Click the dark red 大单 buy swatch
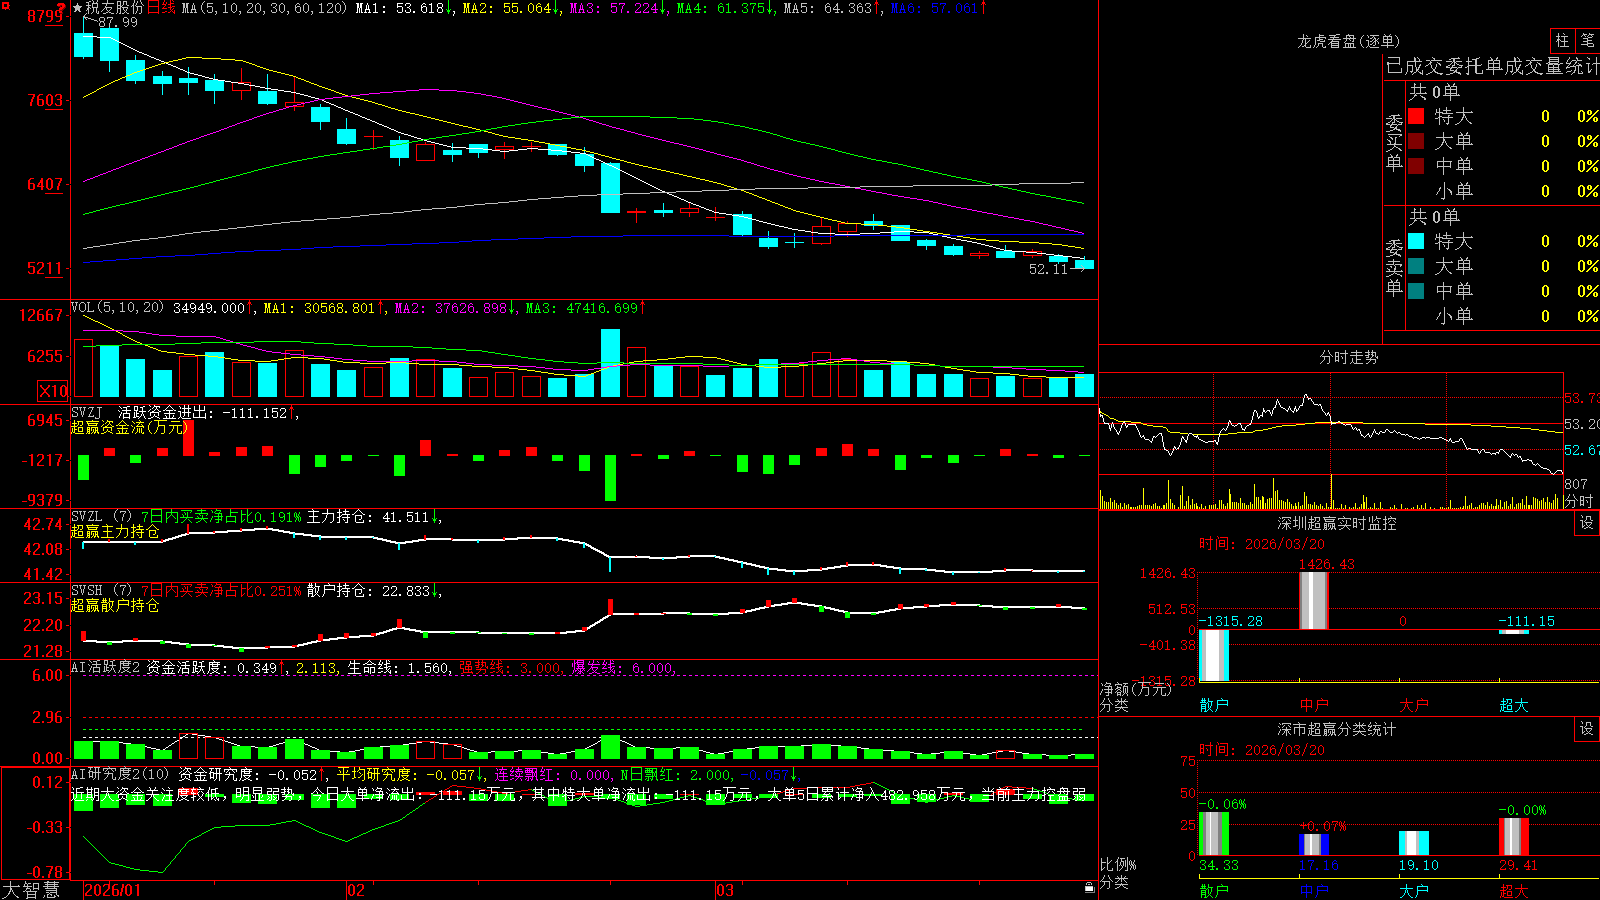 [x=1416, y=141]
